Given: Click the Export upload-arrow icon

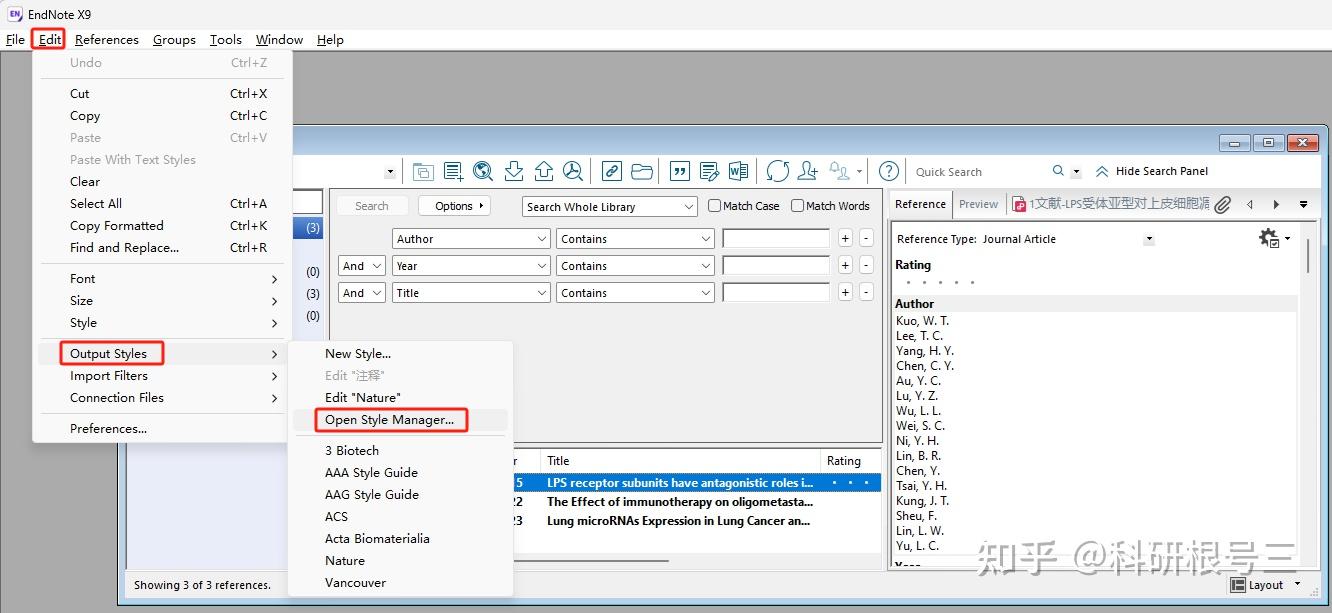Looking at the screenshot, I should 543,171.
